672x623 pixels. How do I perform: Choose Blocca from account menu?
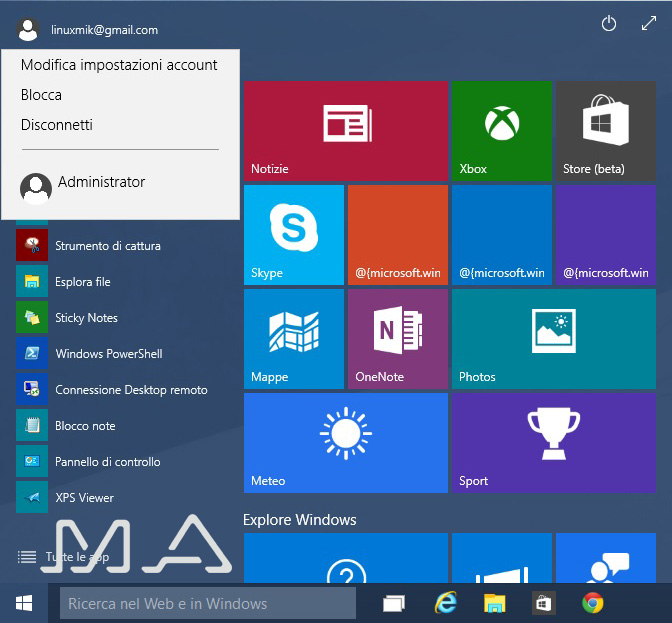[x=41, y=95]
